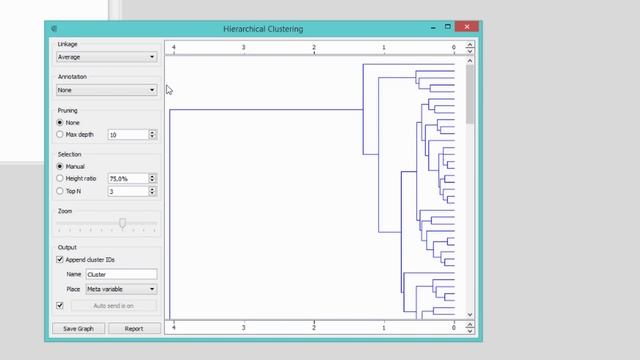
Task: Select the Max depth pruning option
Action: (x=60, y=134)
